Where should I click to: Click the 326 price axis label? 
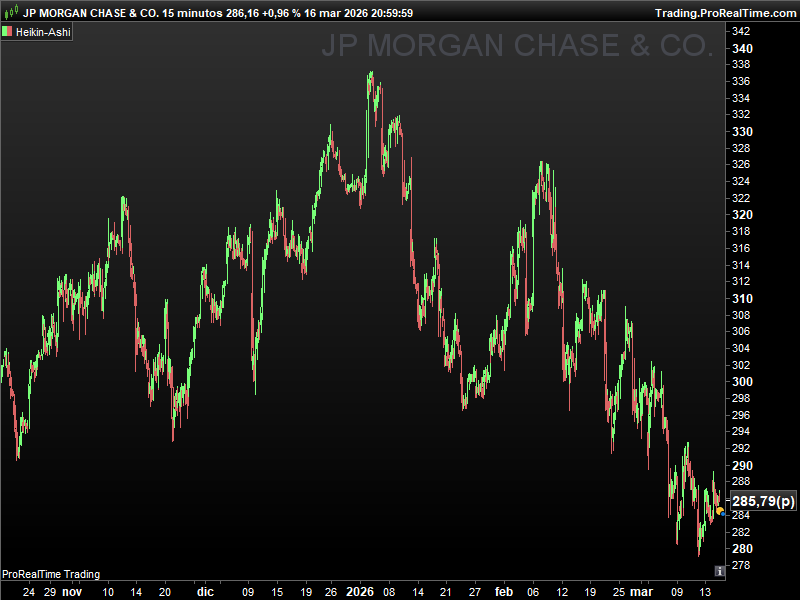(741, 164)
